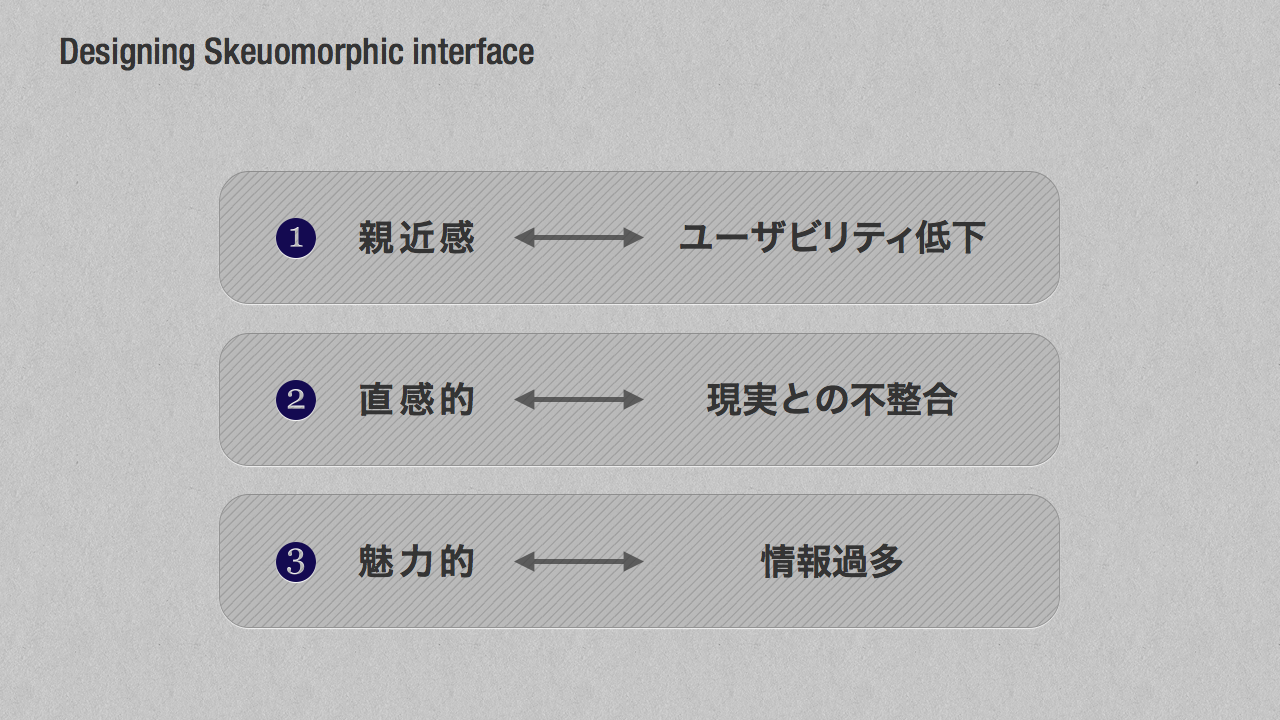Click the word Designing in the heading

[x=127, y=52]
